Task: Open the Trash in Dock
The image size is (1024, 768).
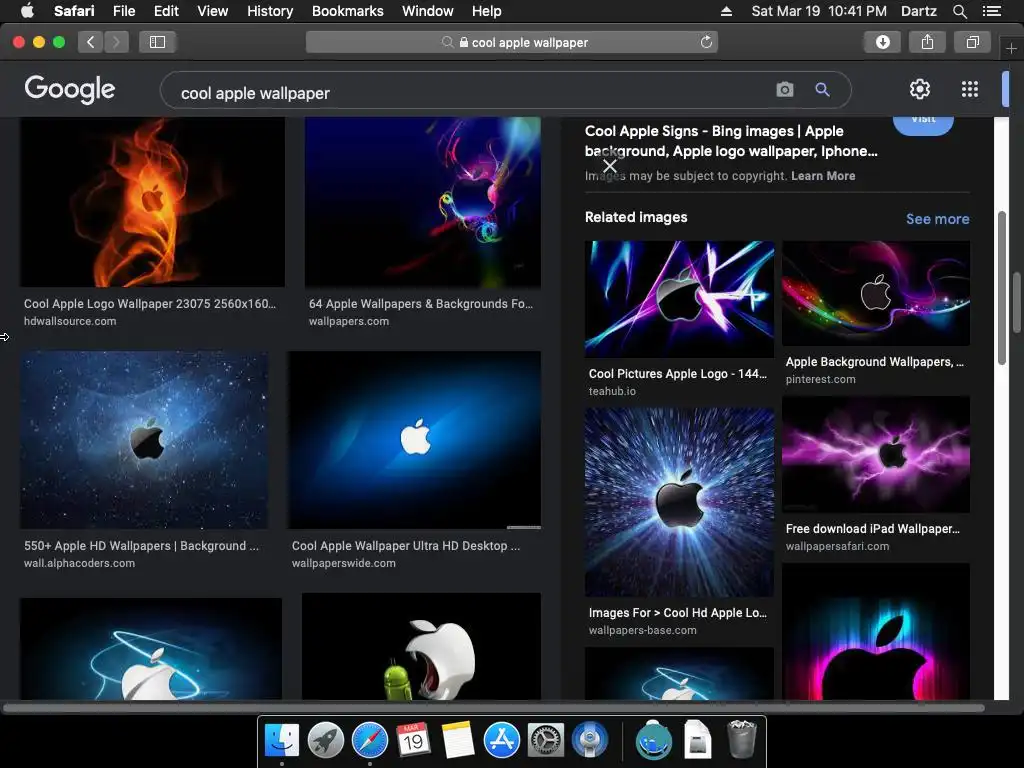Action: [x=741, y=739]
